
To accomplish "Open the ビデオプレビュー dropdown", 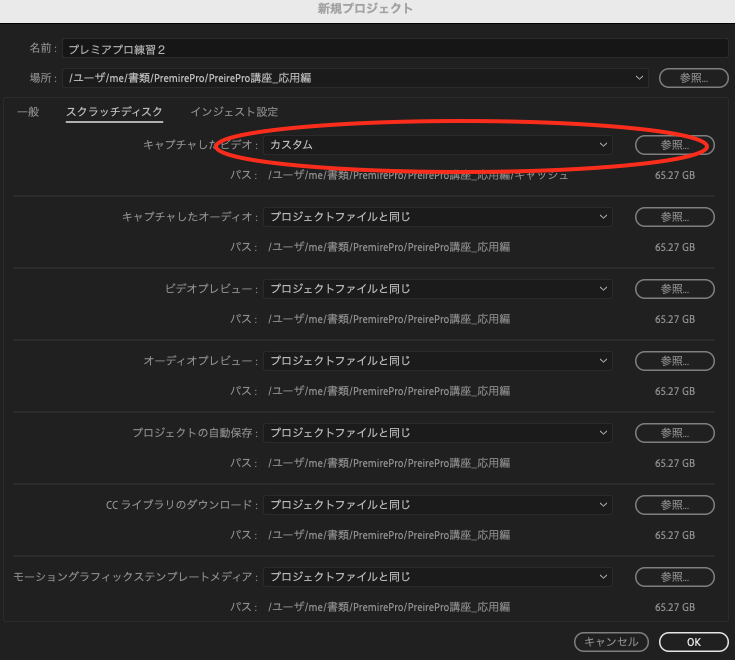I will (x=438, y=289).
